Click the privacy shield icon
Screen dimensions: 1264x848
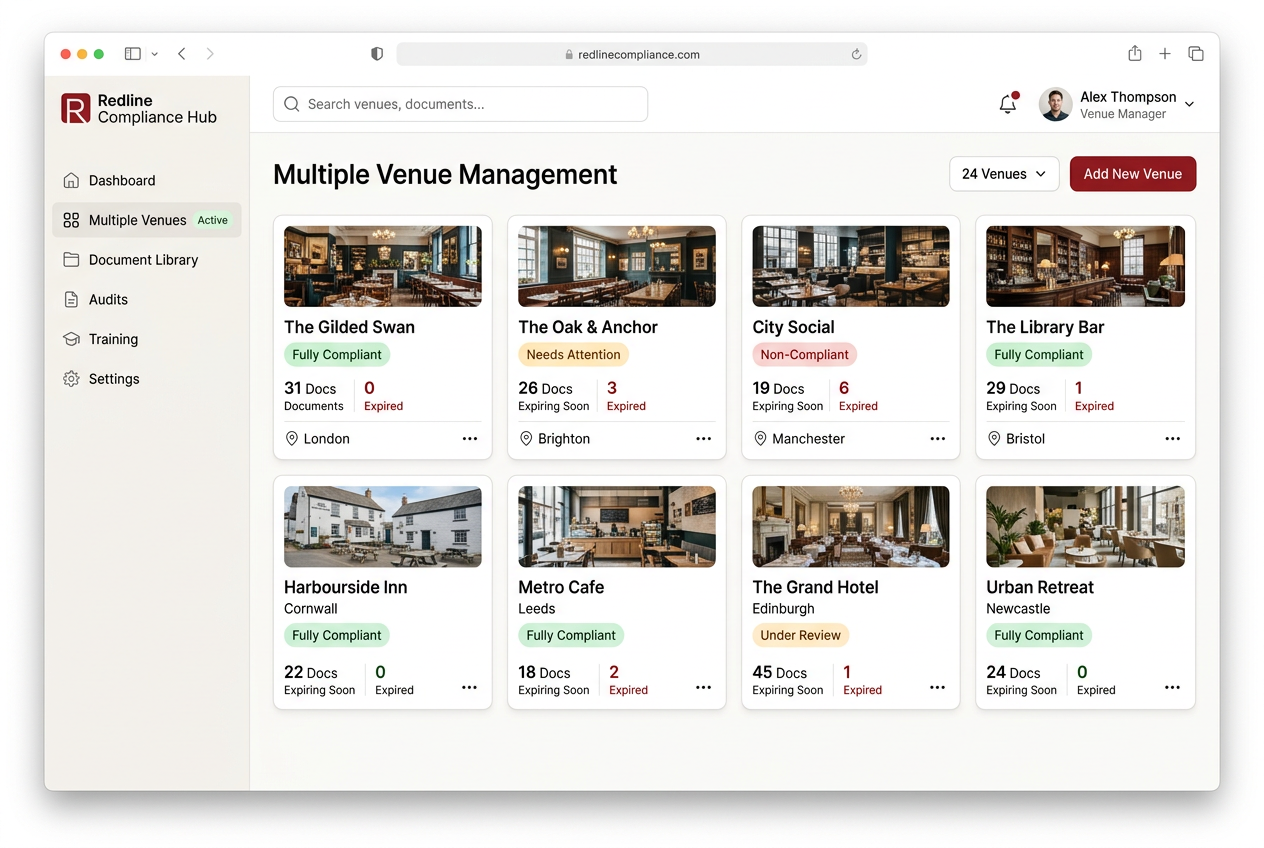pos(377,54)
